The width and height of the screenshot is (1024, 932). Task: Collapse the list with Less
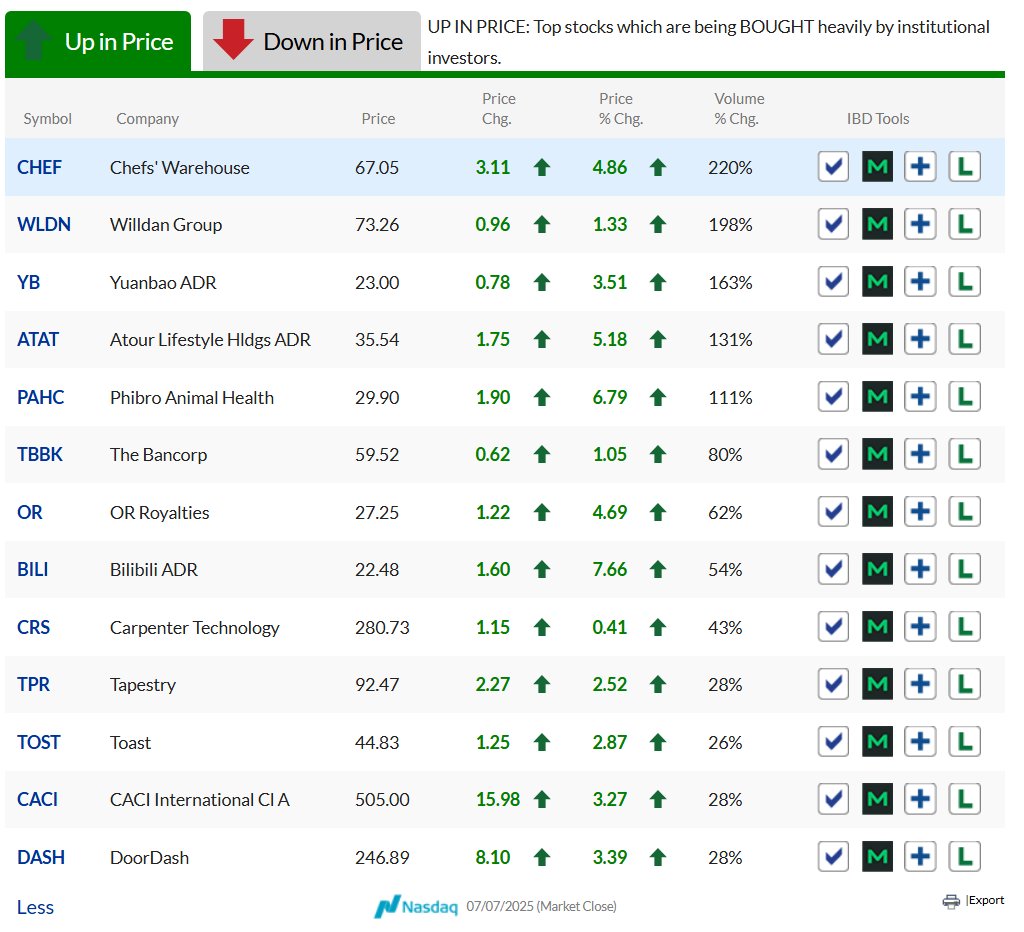pyautogui.click(x=35, y=907)
